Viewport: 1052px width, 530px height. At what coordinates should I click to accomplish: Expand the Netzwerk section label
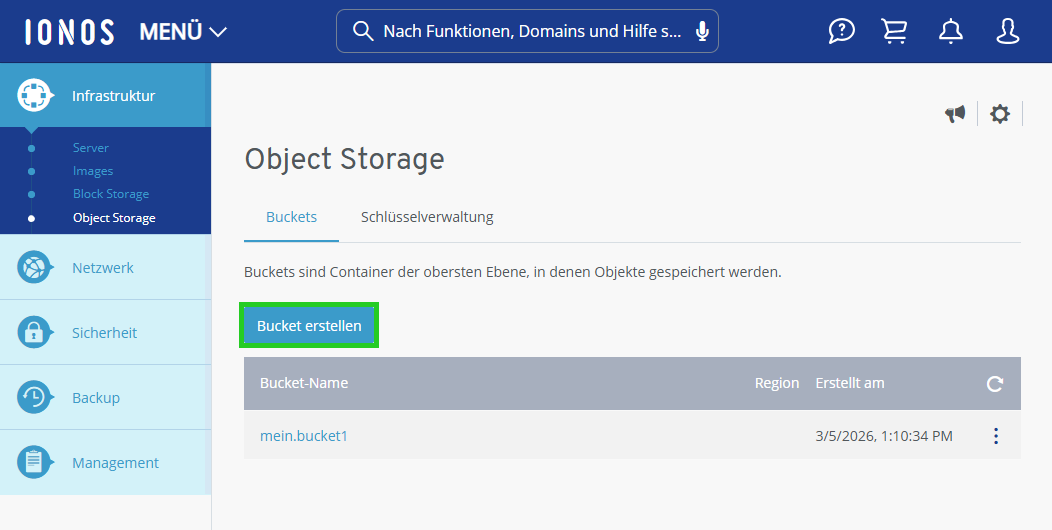click(x=103, y=268)
